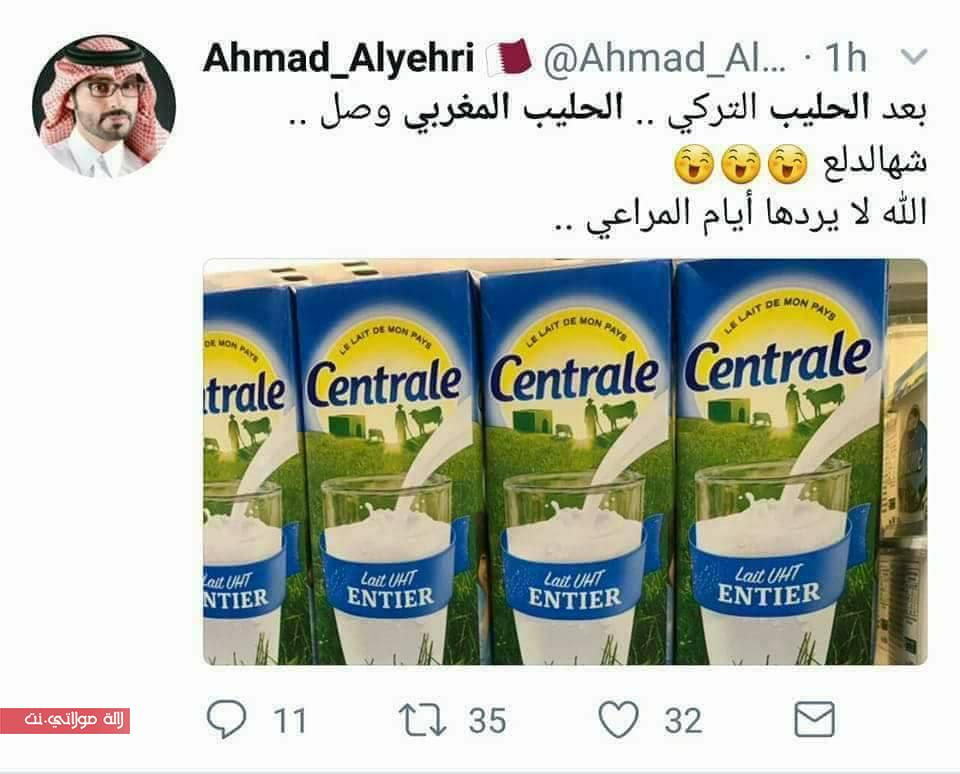Click the Ahmad_Alyehri display name

pyautogui.click(x=339, y=59)
